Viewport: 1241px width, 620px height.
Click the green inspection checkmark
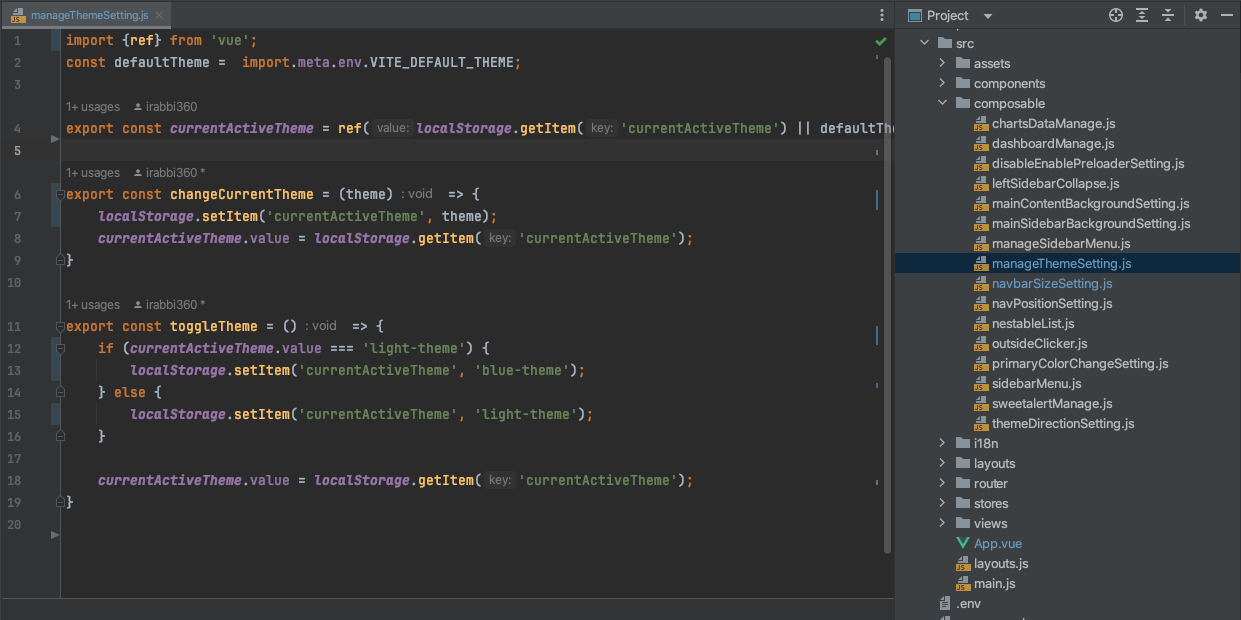click(x=881, y=42)
